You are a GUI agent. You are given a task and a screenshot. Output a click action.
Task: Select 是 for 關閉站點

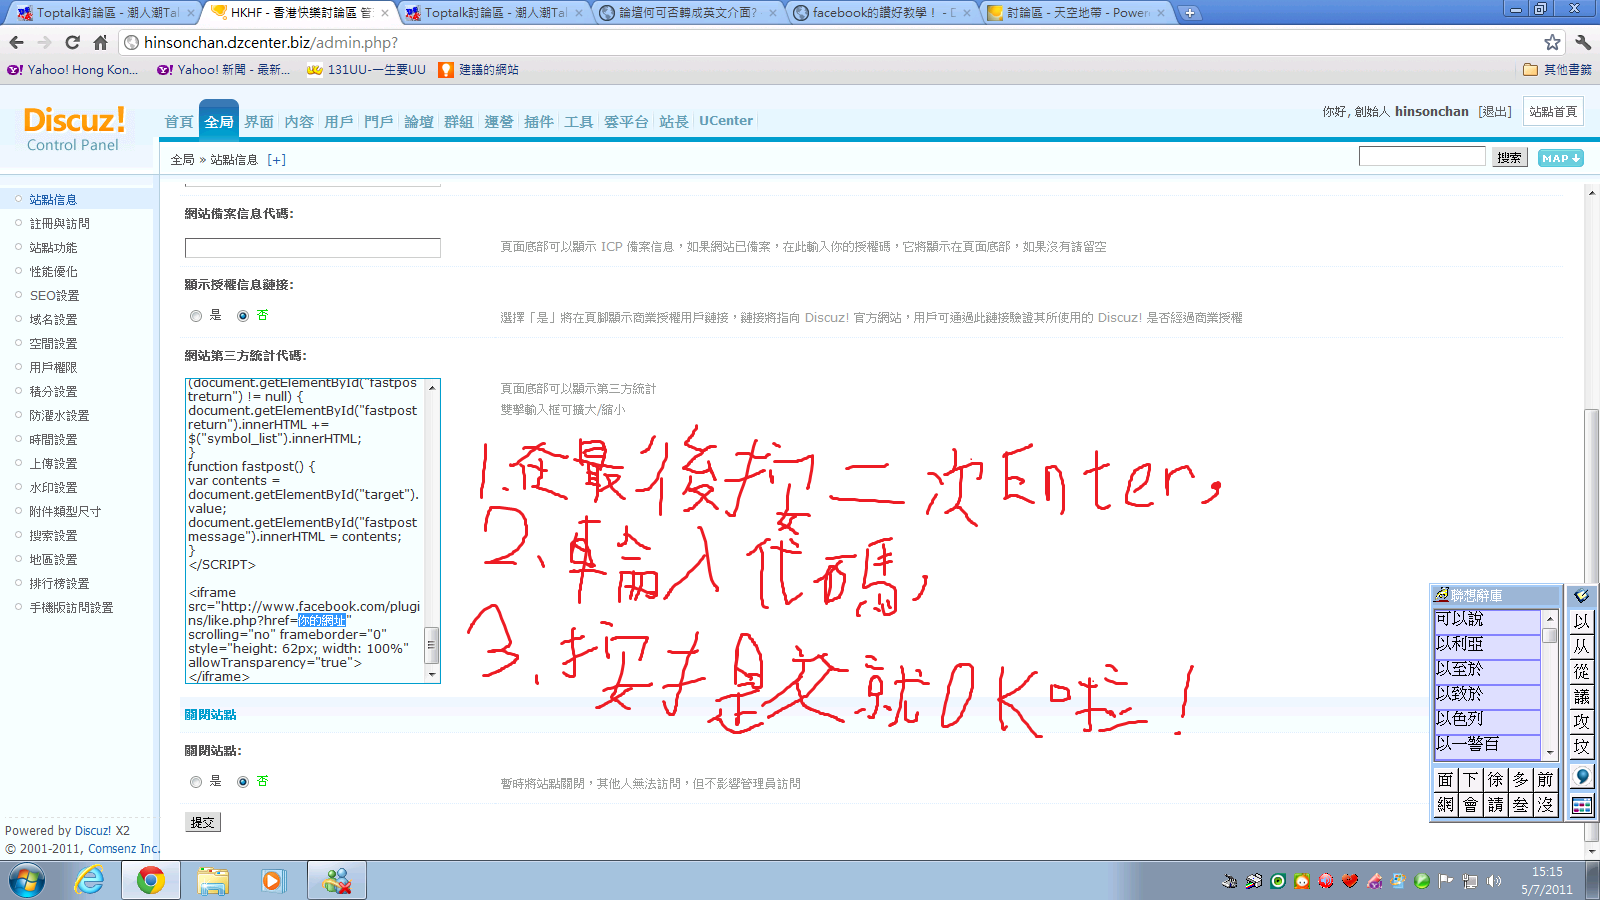coord(196,782)
